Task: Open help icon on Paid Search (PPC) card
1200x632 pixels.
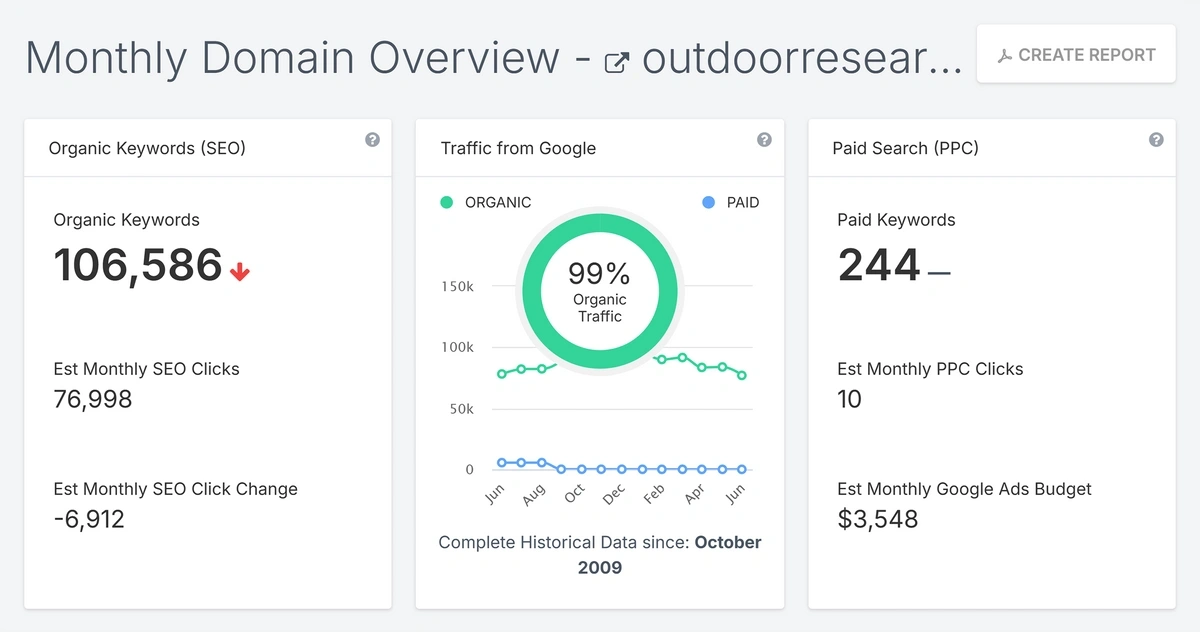Action: [x=1156, y=140]
